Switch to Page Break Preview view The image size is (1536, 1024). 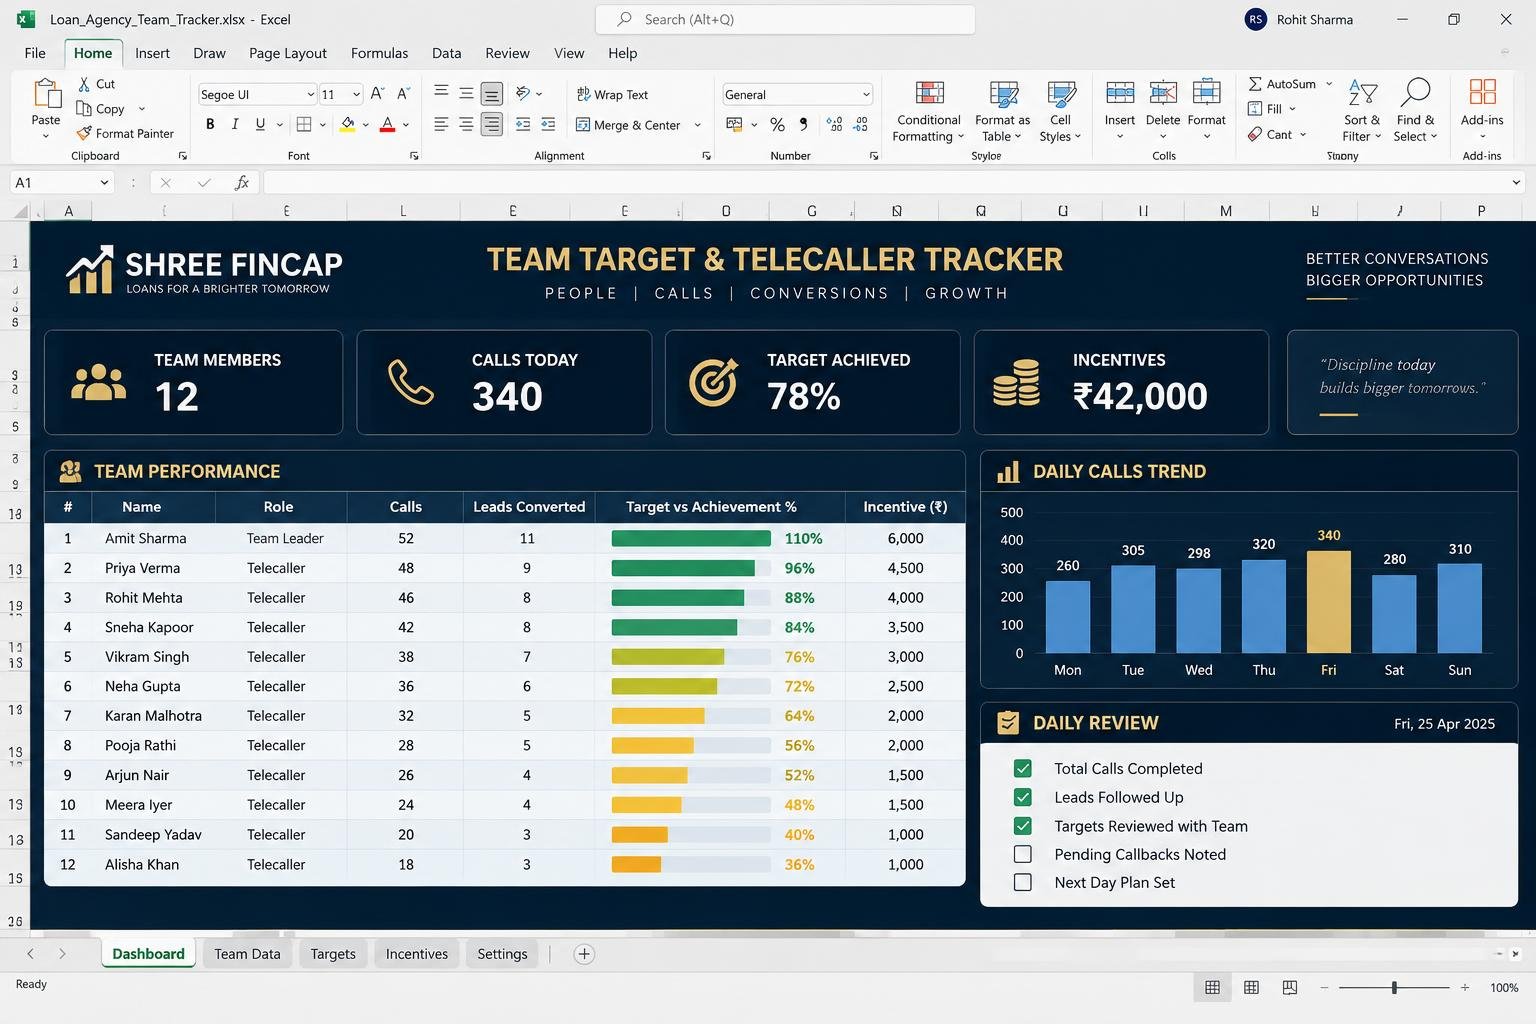coord(1290,987)
